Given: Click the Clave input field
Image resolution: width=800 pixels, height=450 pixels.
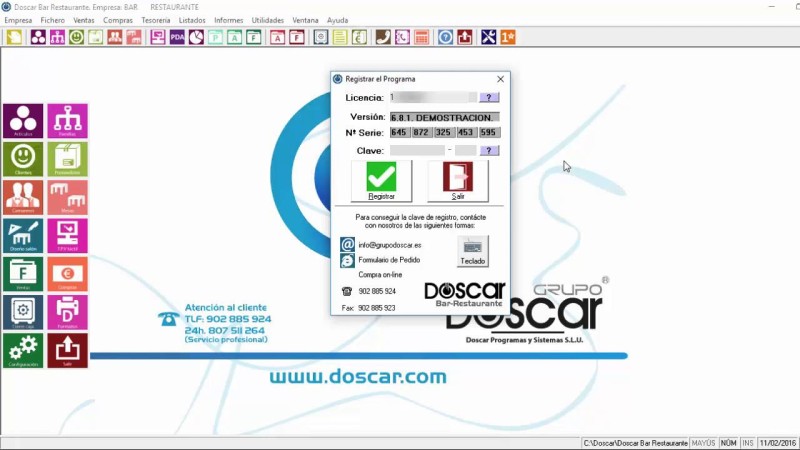Looking at the screenshot, I should point(417,151).
